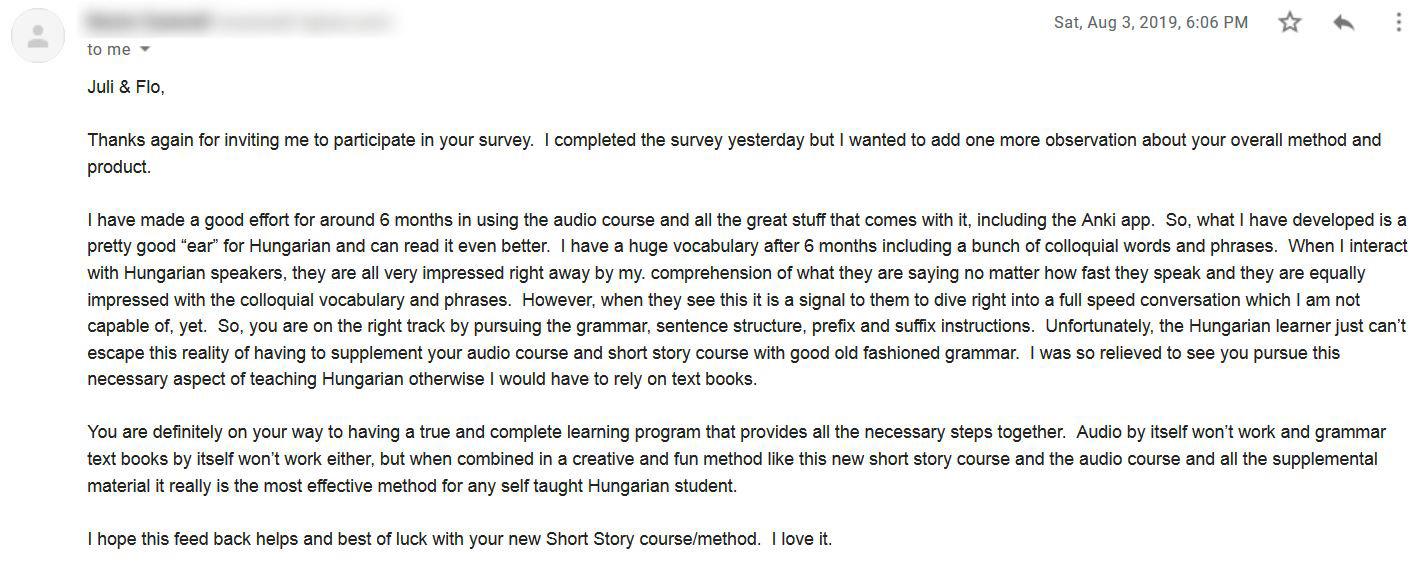The width and height of the screenshot is (1421, 561).
Task: Star this email message
Action: point(1290,22)
